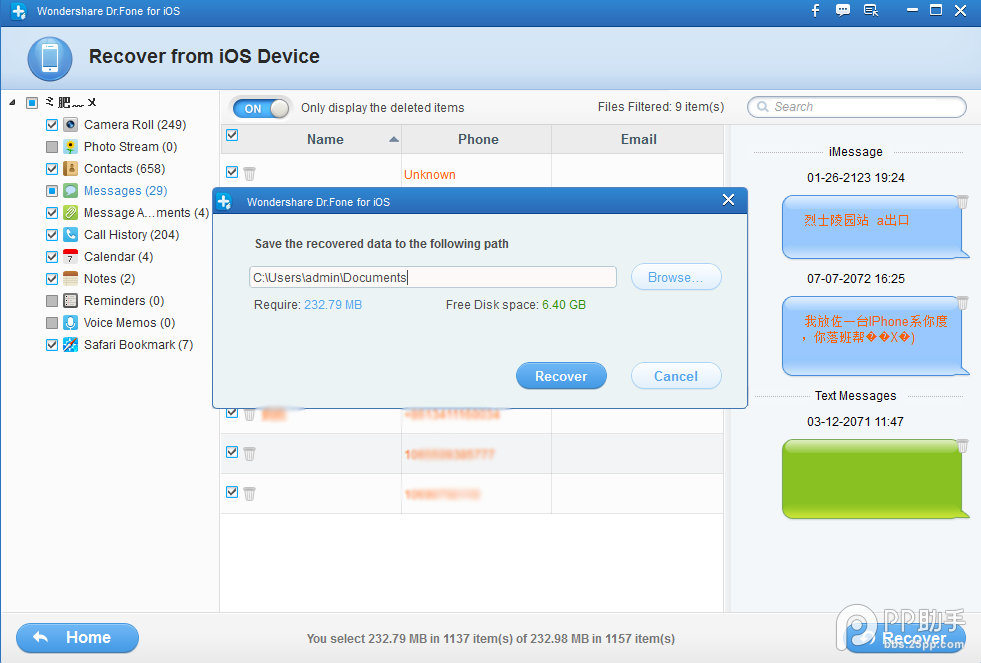Click the Safari Bookmark compass icon
Viewport: 981px width, 663px height.
pos(71,345)
